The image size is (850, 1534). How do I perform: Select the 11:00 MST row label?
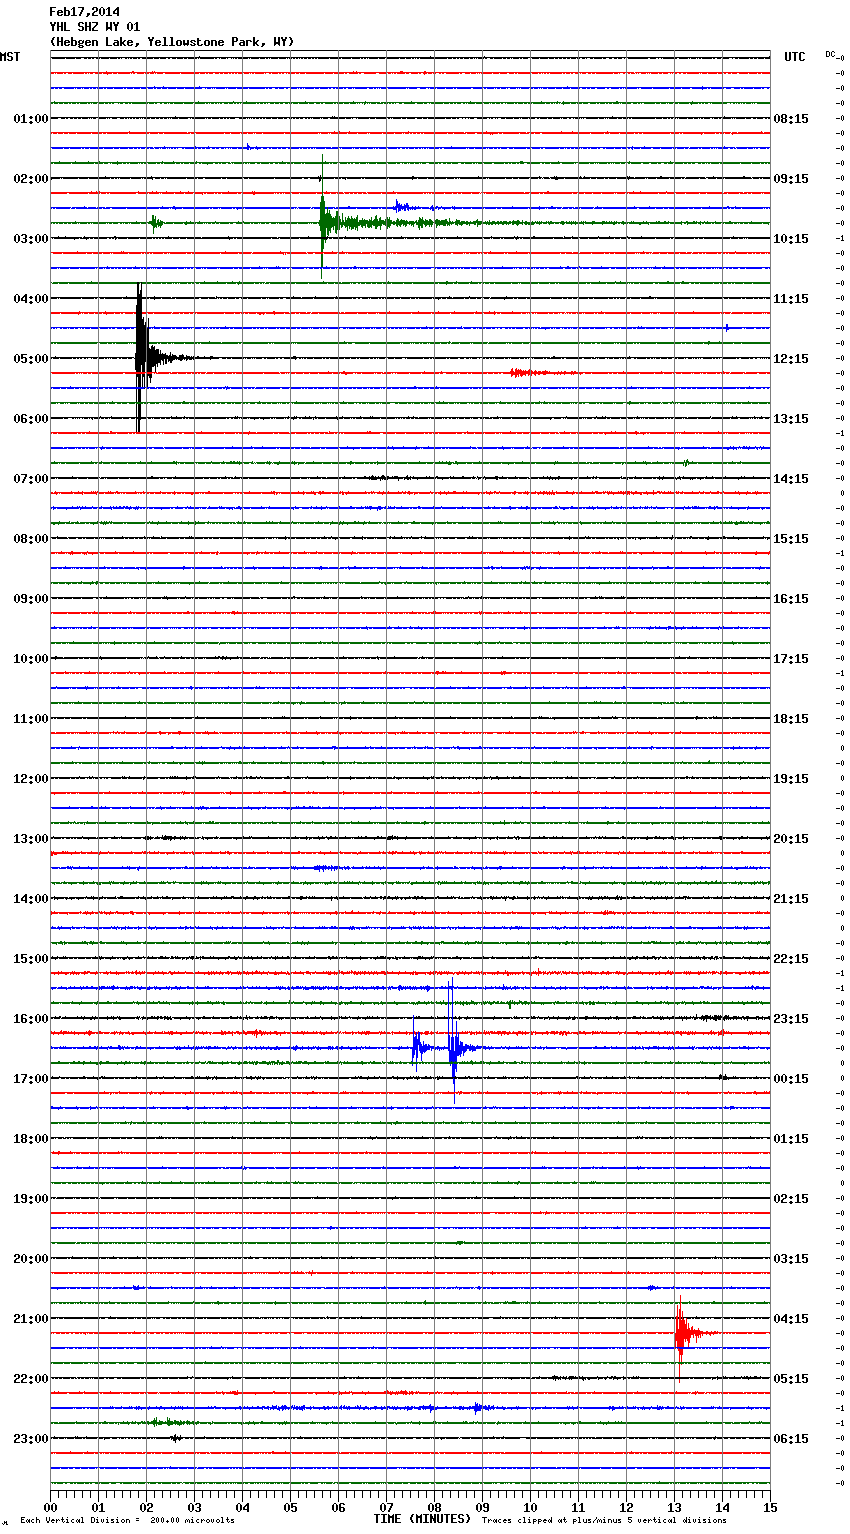pyautogui.click(x=31, y=719)
